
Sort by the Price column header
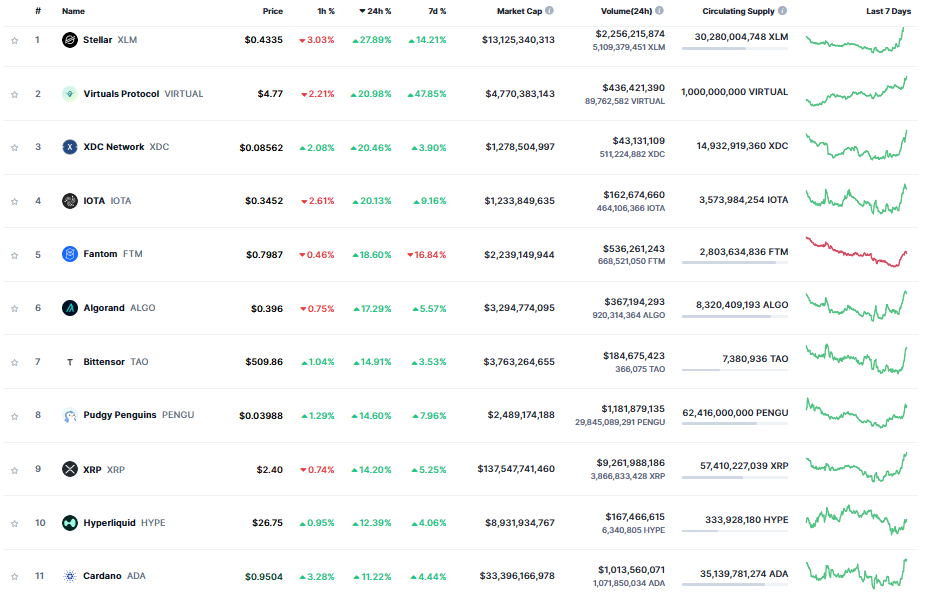click(x=273, y=11)
